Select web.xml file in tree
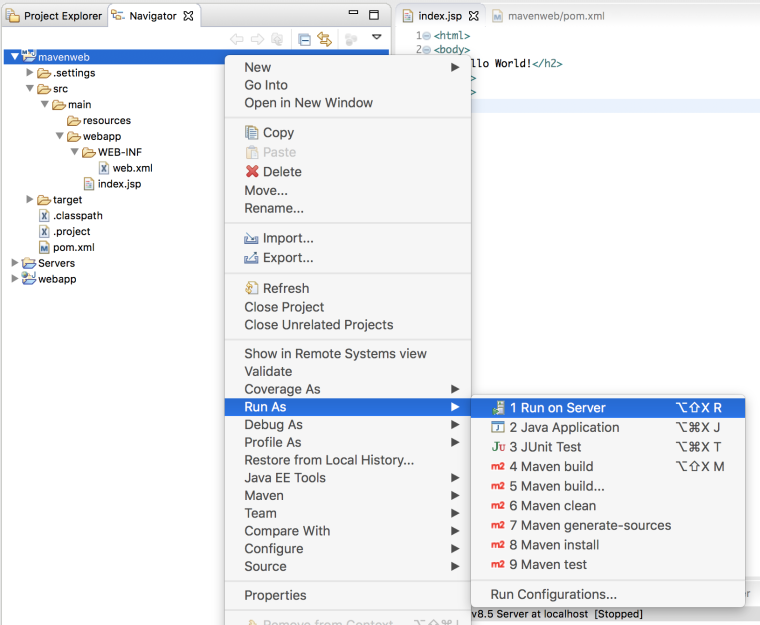The width and height of the screenshot is (760, 625). pyautogui.click(x=126, y=168)
